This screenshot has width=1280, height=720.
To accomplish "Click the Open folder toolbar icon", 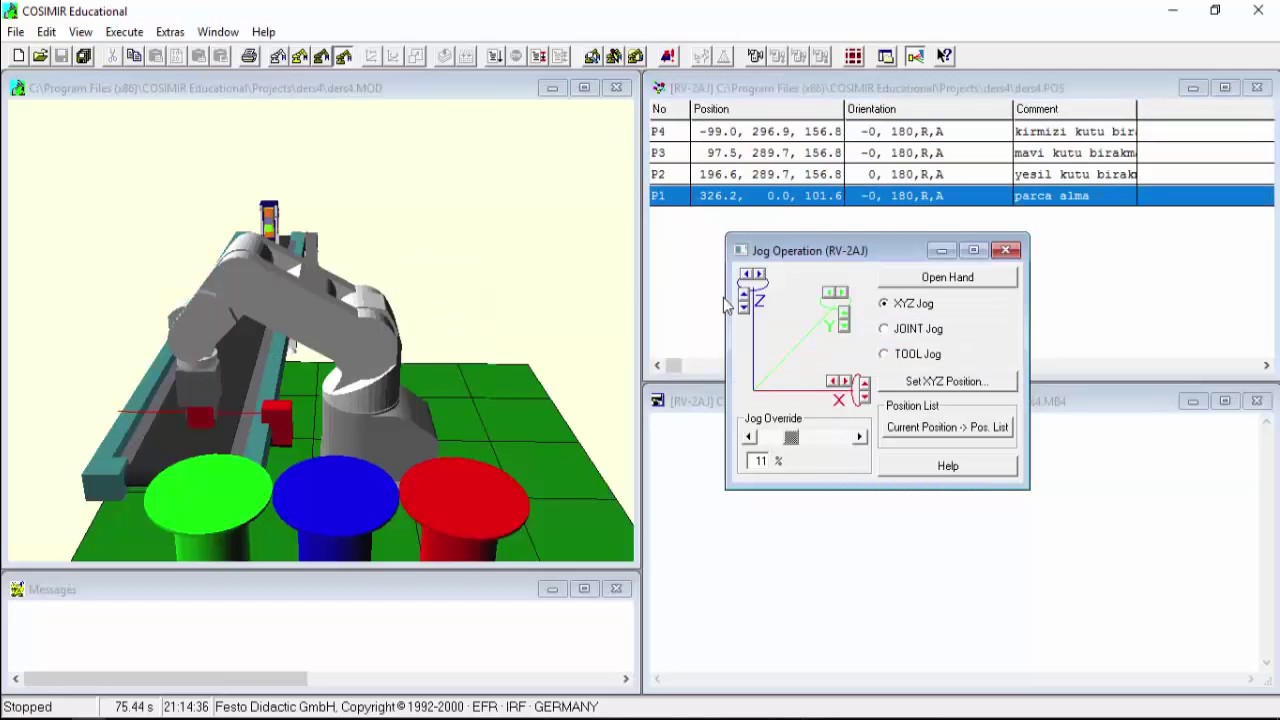I will coord(40,56).
